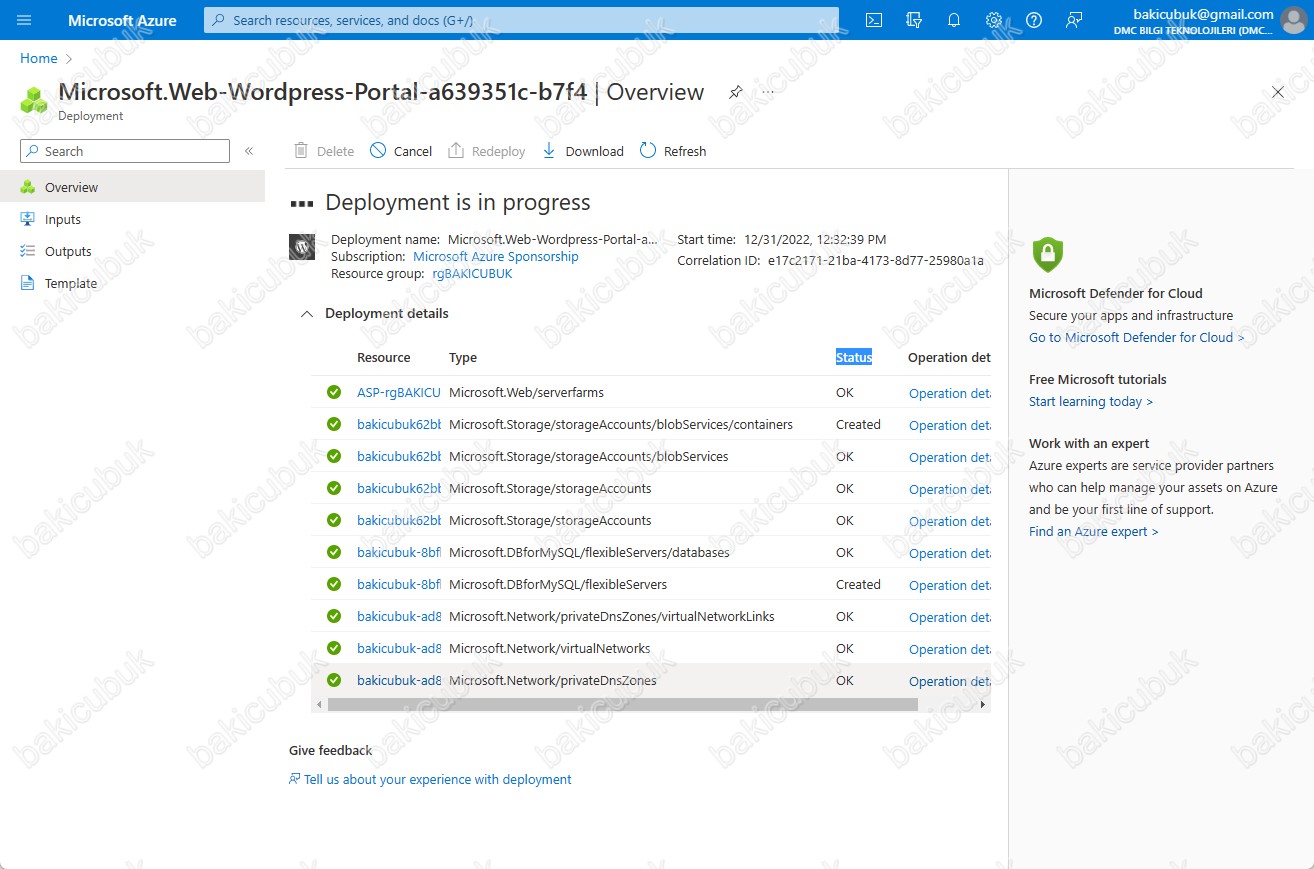Refresh the deployment overview

pos(672,151)
